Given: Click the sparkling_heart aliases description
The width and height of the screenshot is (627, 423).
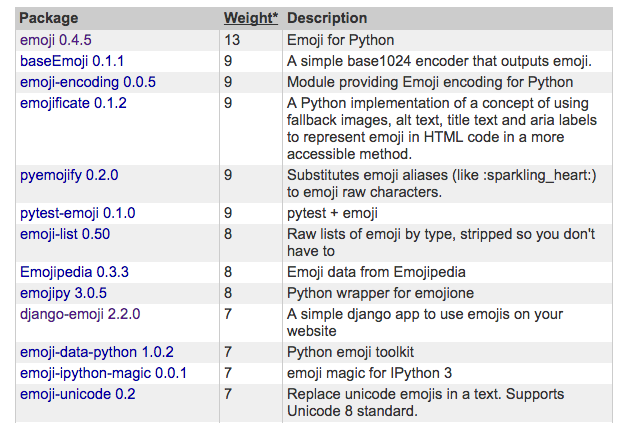Looking at the screenshot, I should pyautogui.click(x=441, y=184).
